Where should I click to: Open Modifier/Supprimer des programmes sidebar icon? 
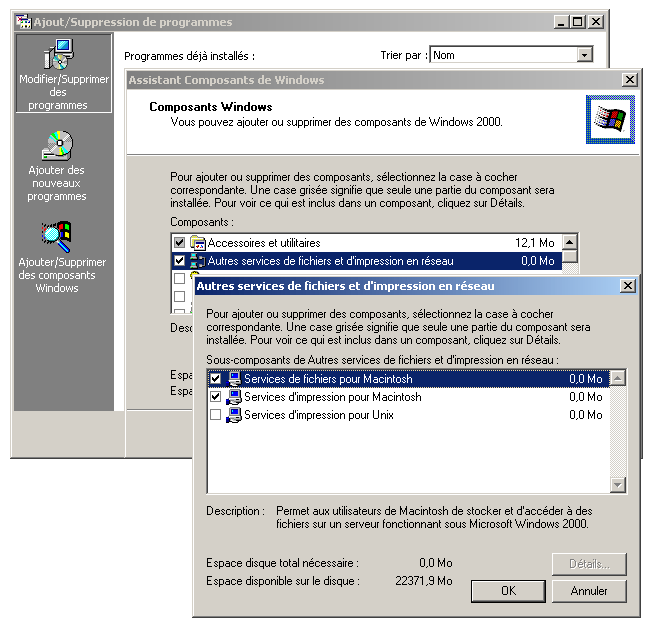59,54
